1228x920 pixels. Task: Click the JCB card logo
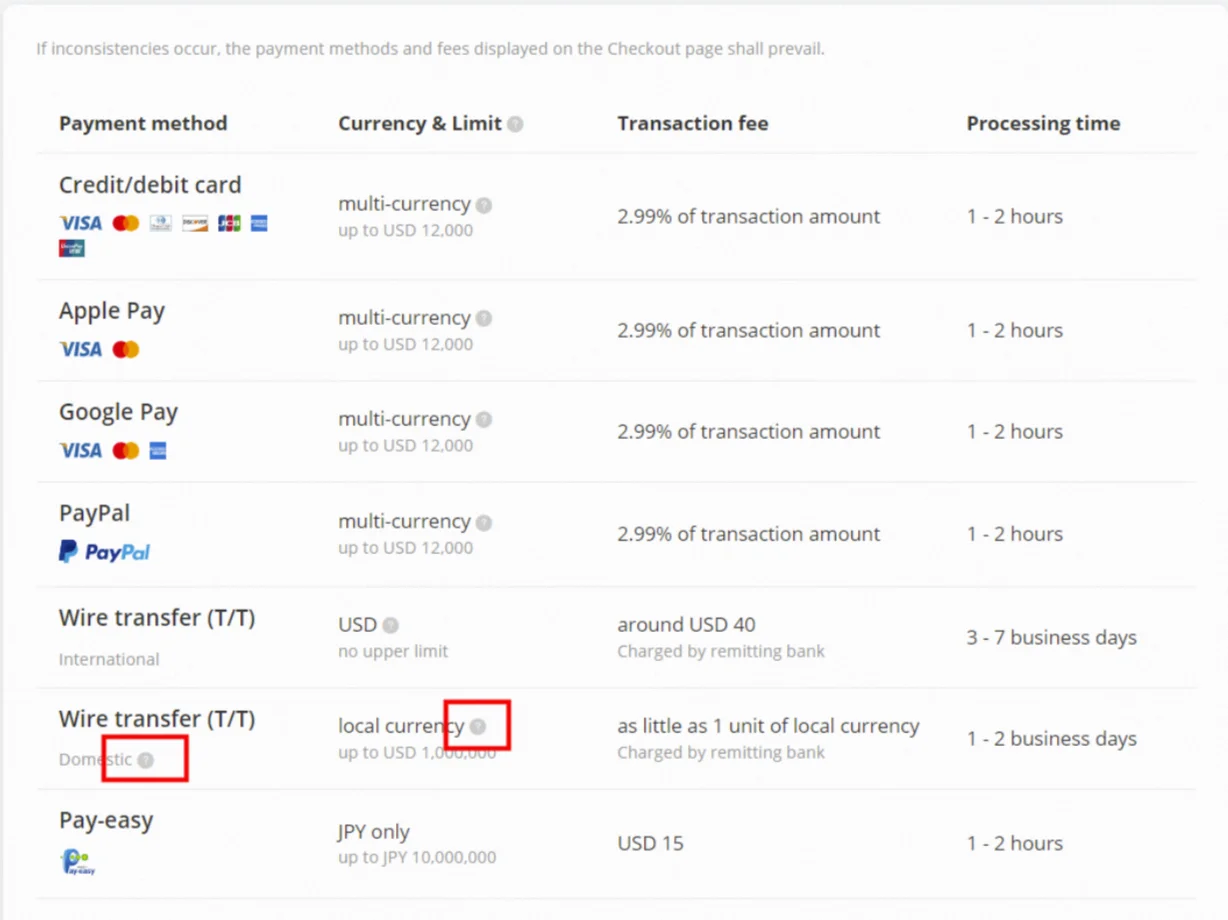point(229,223)
